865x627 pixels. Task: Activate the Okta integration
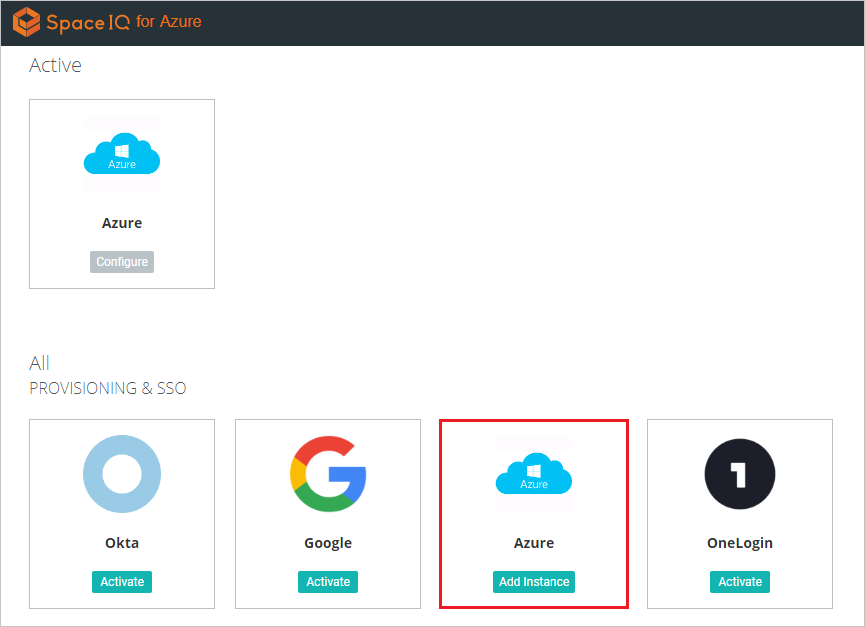(x=121, y=581)
